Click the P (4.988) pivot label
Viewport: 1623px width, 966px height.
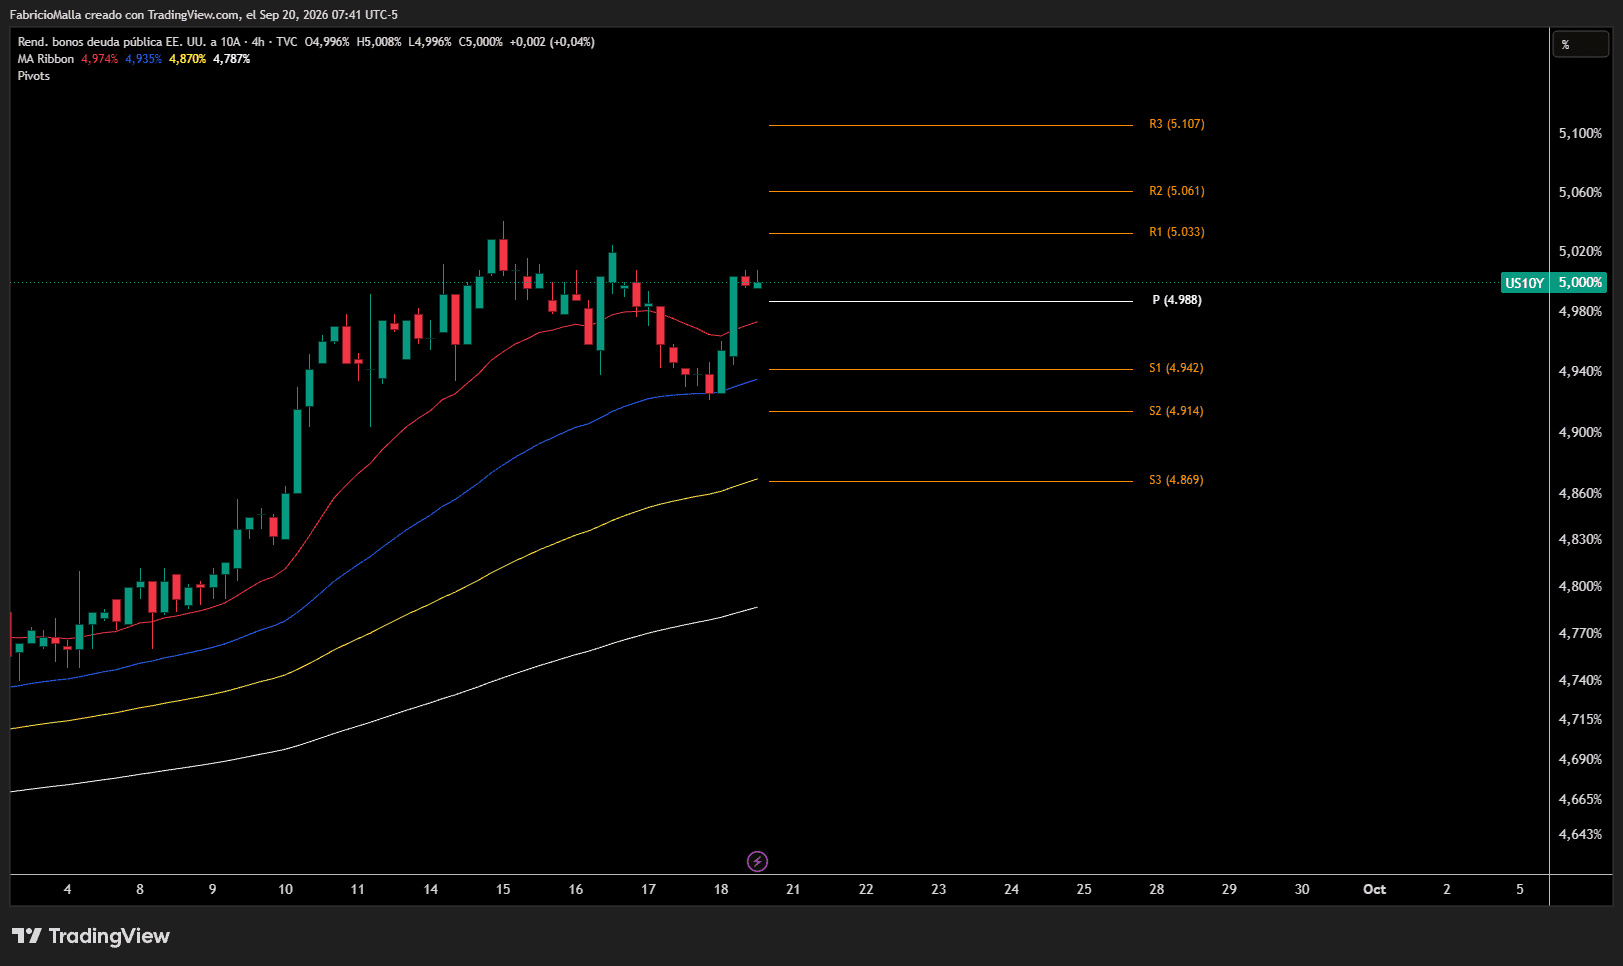coord(1177,300)
